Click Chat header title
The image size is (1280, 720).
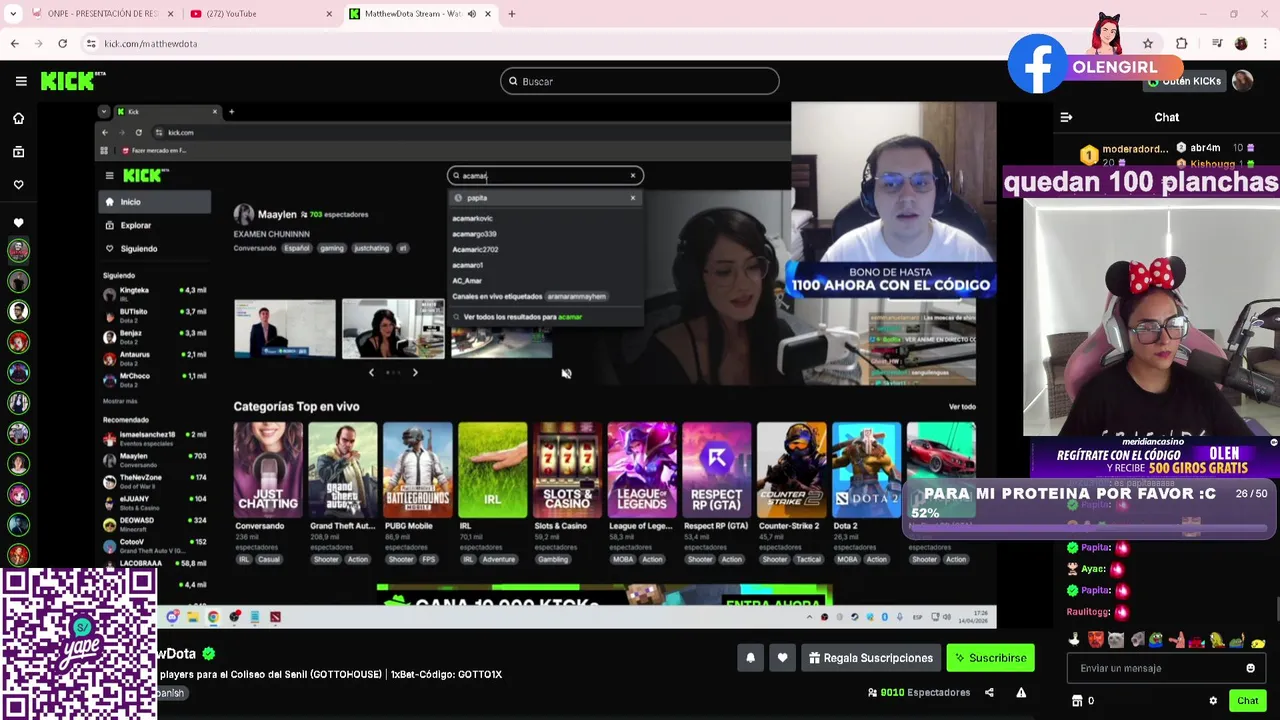[1167, 117]
